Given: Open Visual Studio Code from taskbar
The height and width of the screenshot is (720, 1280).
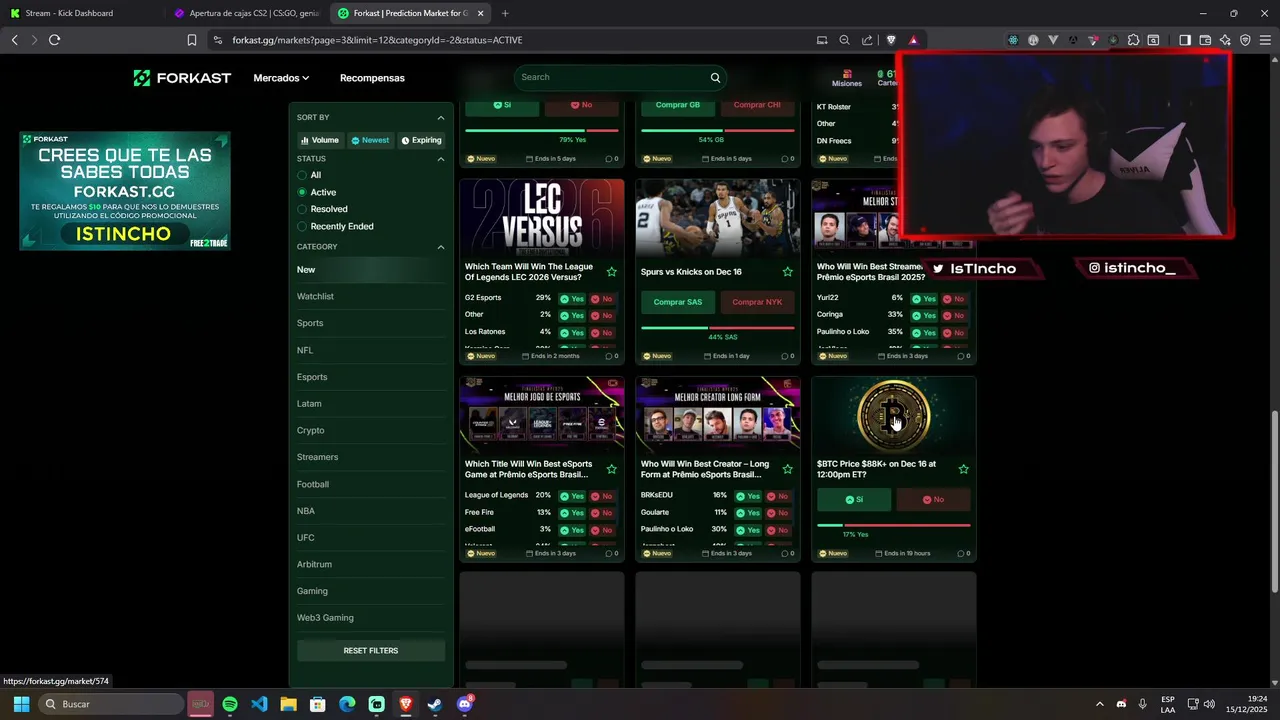Looking at the screenshot, I should pyautogui.click(x=259, y=704).
